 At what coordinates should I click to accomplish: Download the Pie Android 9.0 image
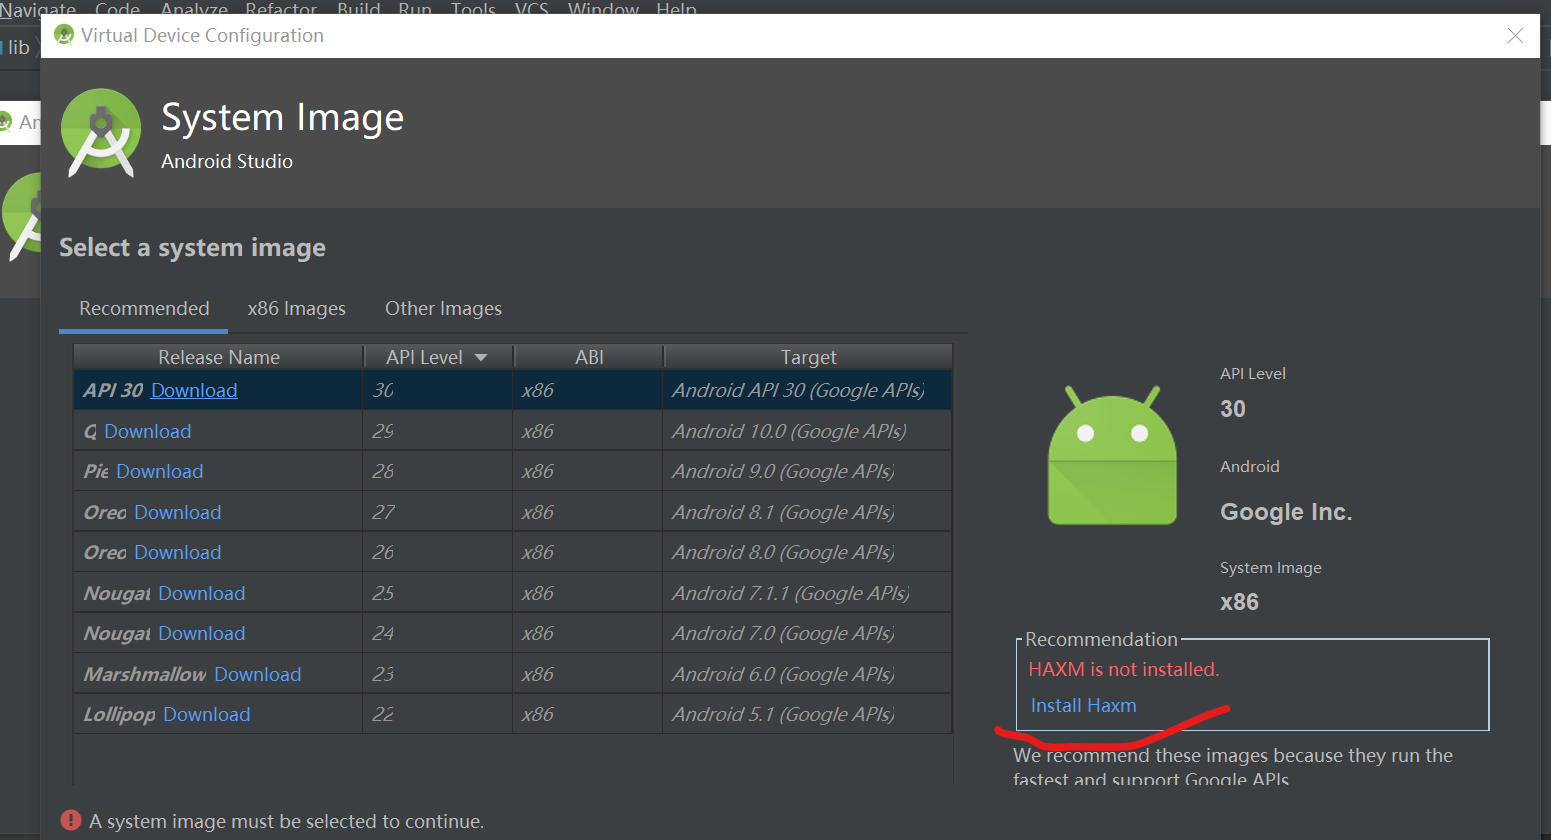pos(159,471)
